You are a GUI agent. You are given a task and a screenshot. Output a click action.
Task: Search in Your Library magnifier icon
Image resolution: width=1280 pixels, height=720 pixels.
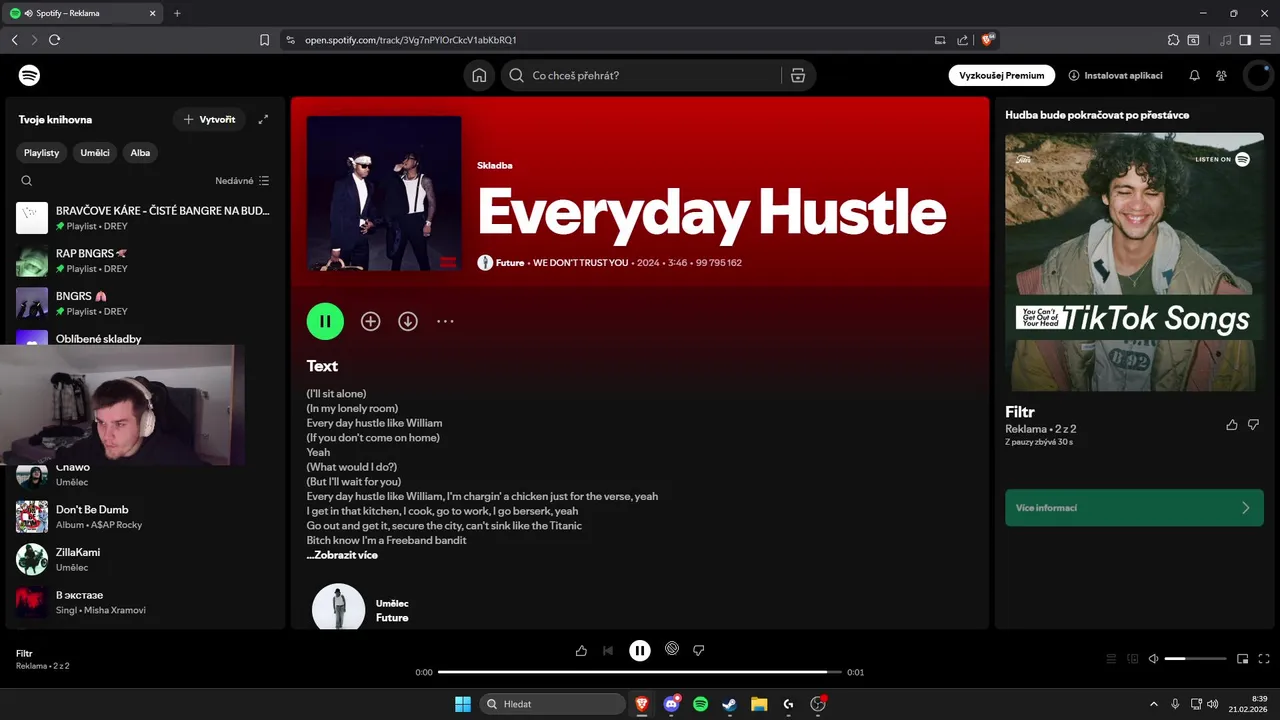(x=27, y=181)
